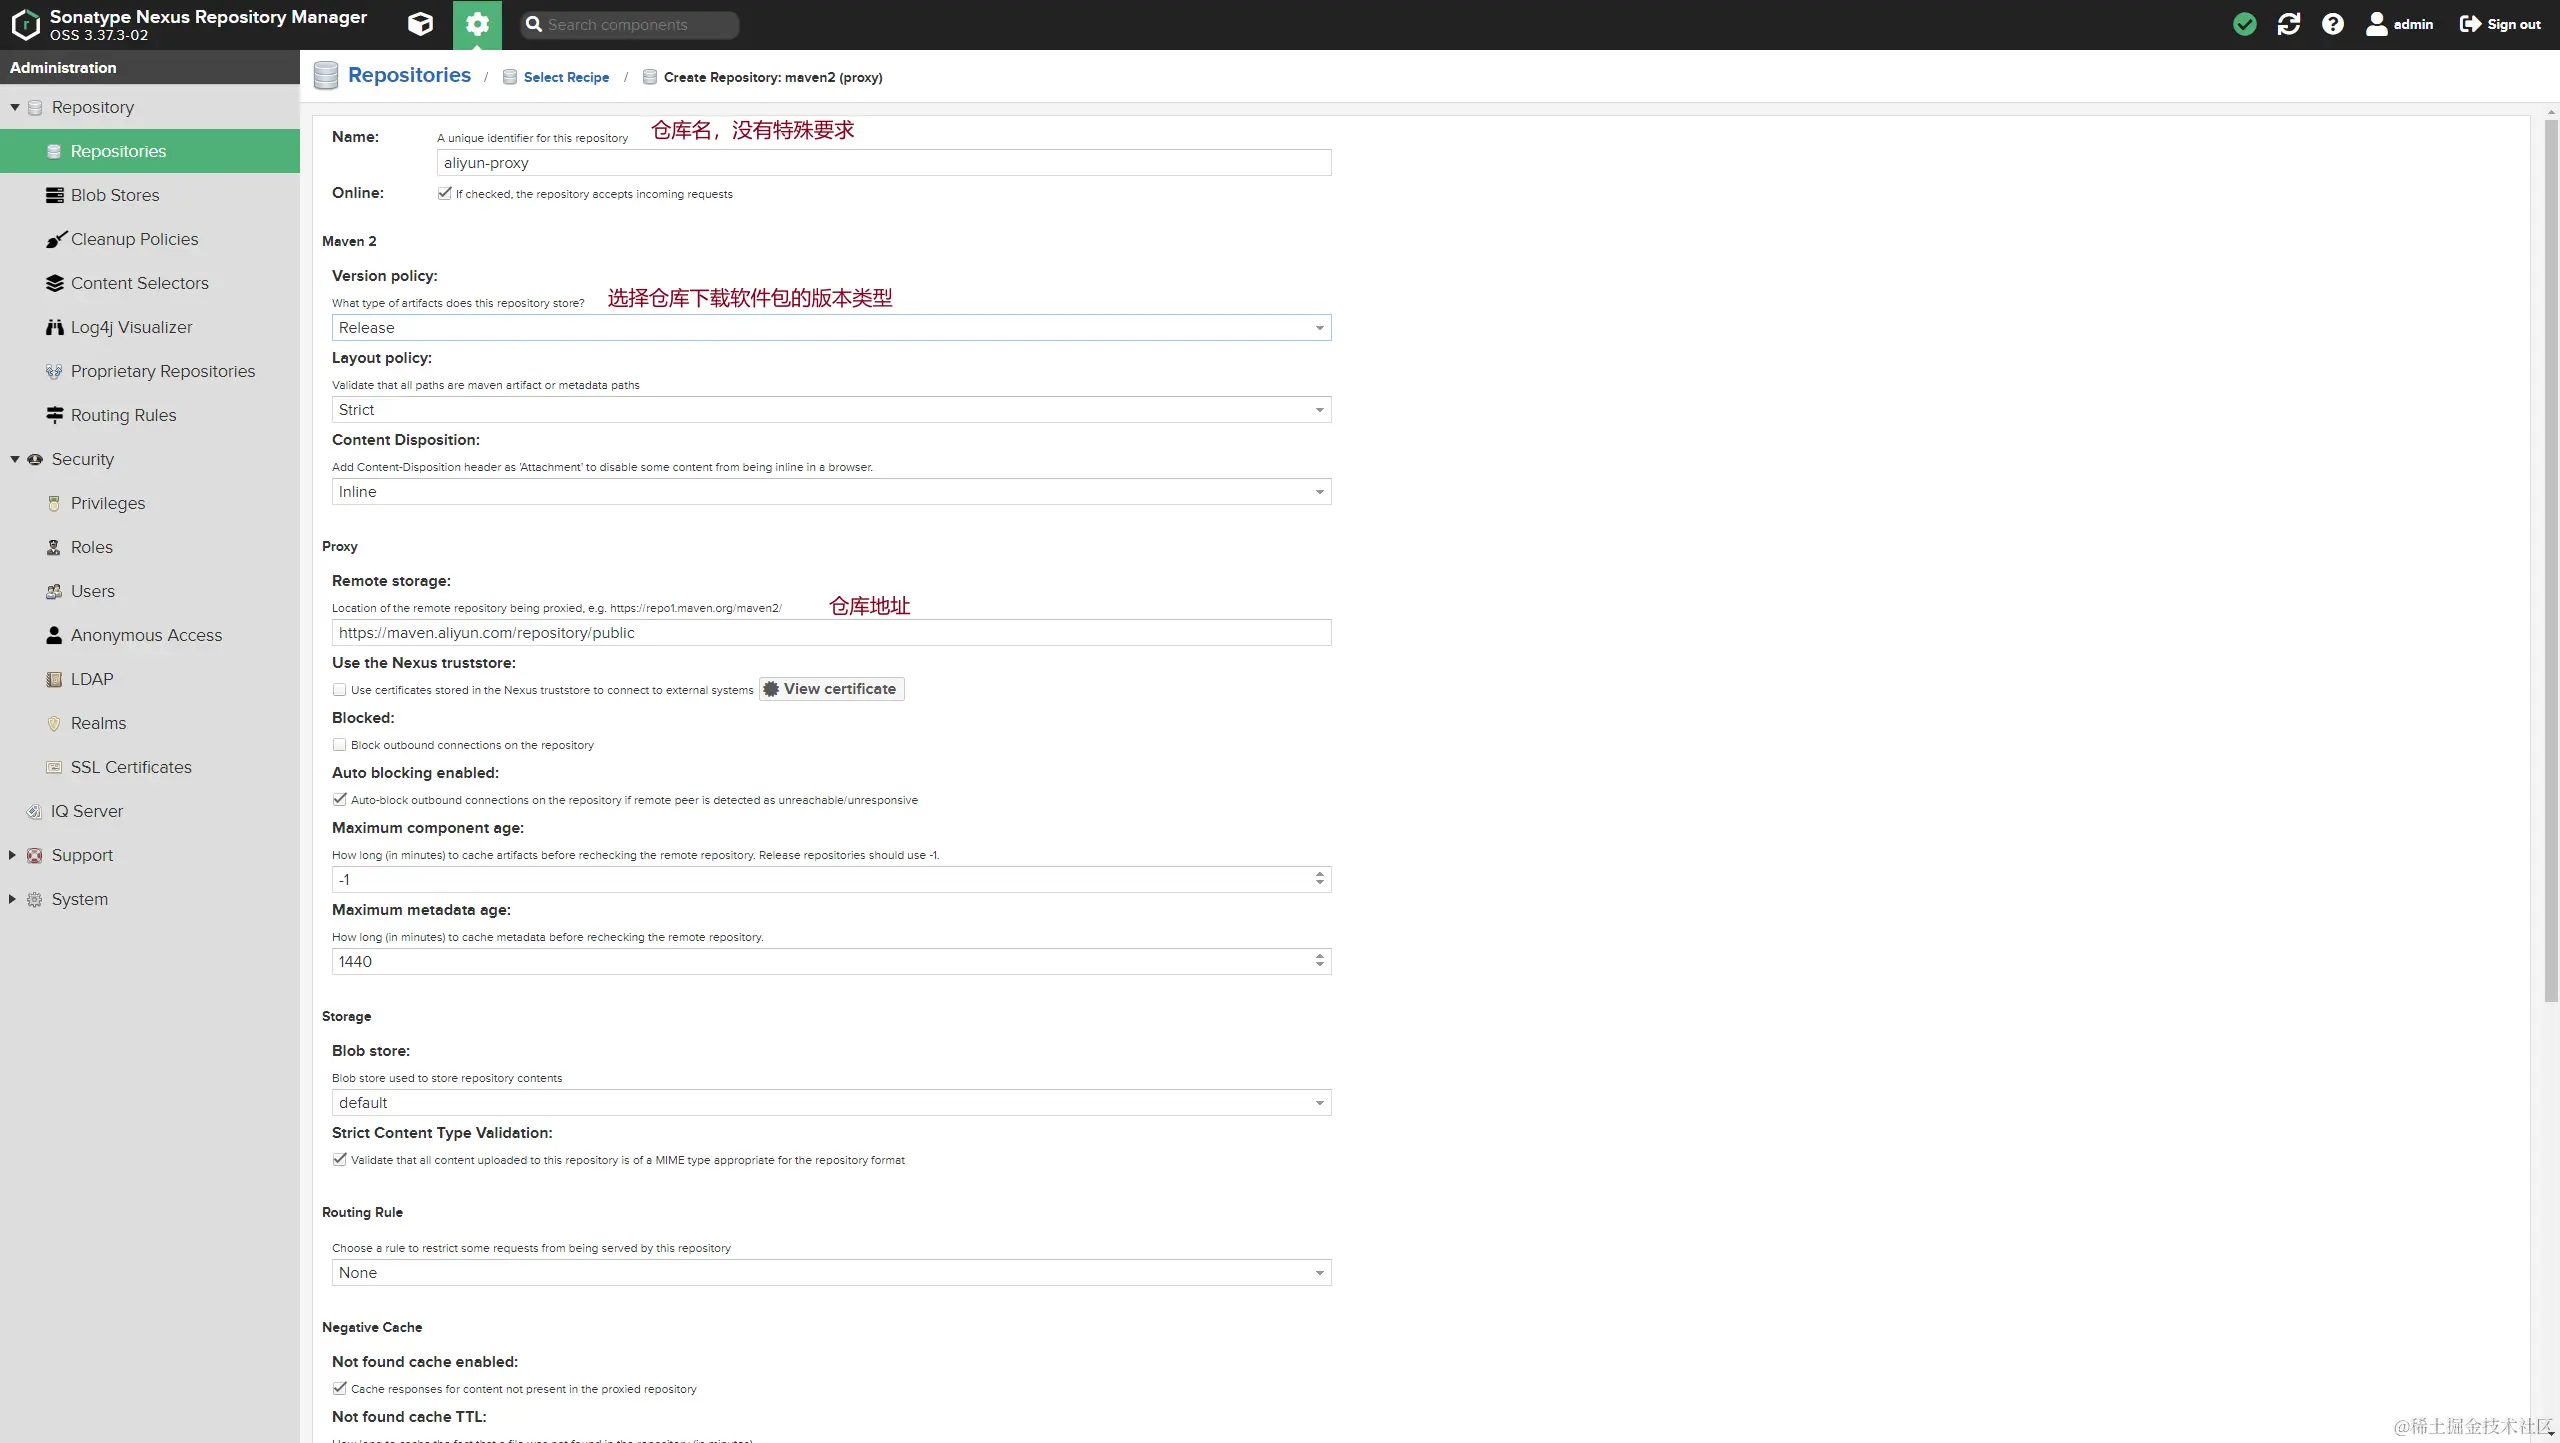2560x1443 pixels.
Task: Enable Use the Nexus truststore checkbox
Action: [x=340, y=690]
